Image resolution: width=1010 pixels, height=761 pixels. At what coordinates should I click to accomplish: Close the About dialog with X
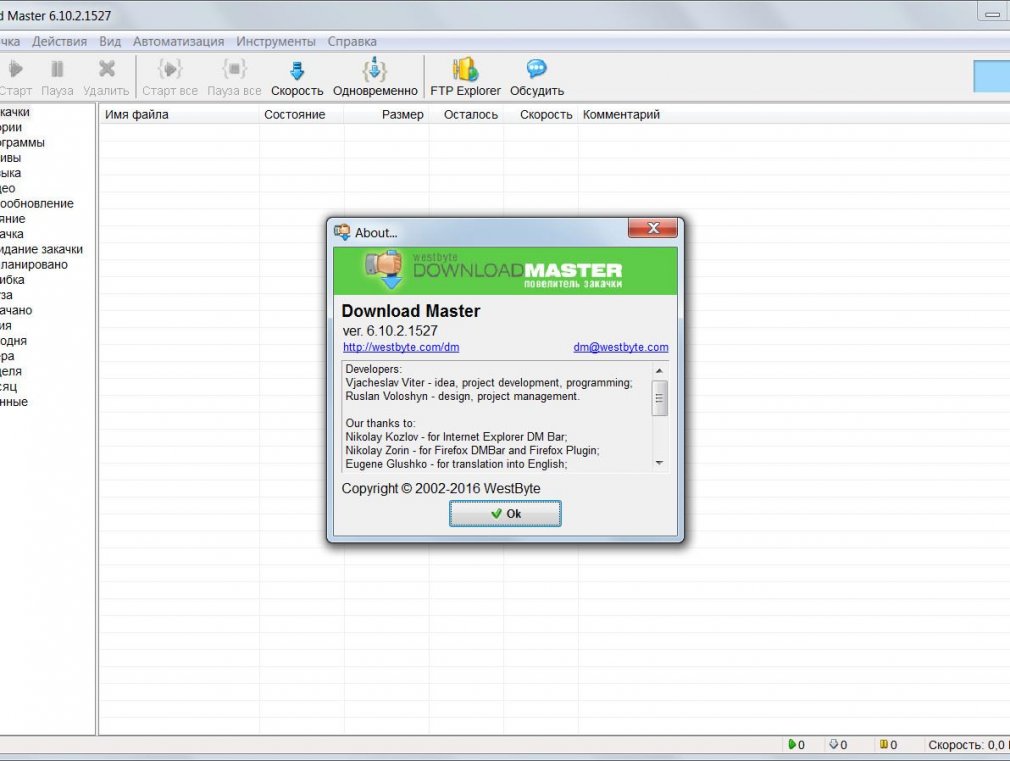pyautogui.click(x=653, y=228)
